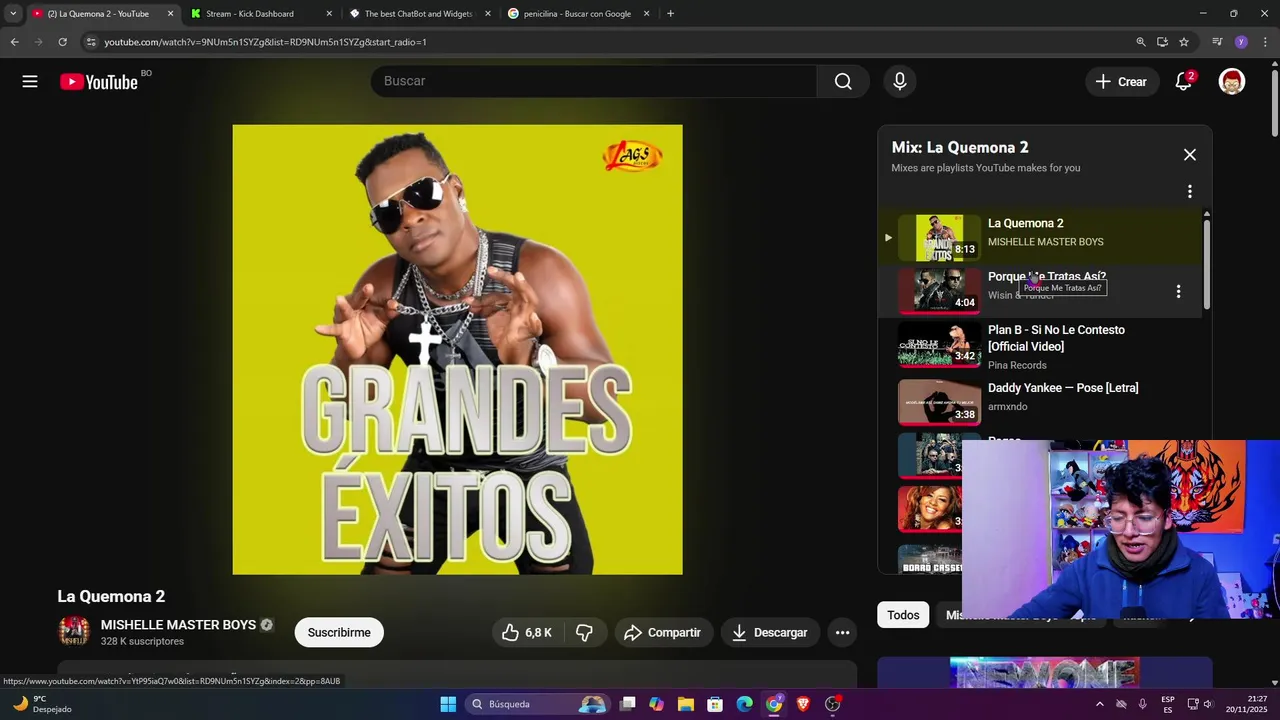Dislike the video with thumbs down
The width and height of the screenshot is (1280, 720).
click(584, 632)
